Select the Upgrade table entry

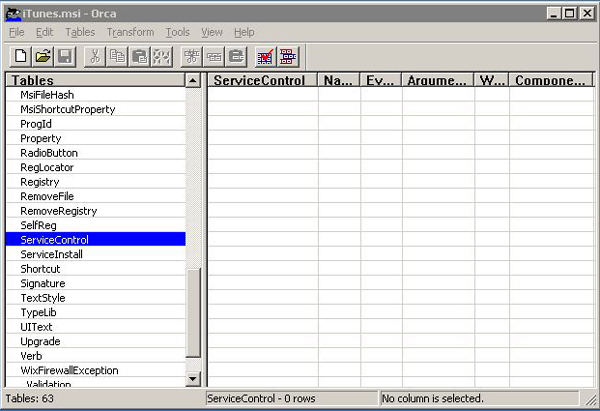click(40, 341)
